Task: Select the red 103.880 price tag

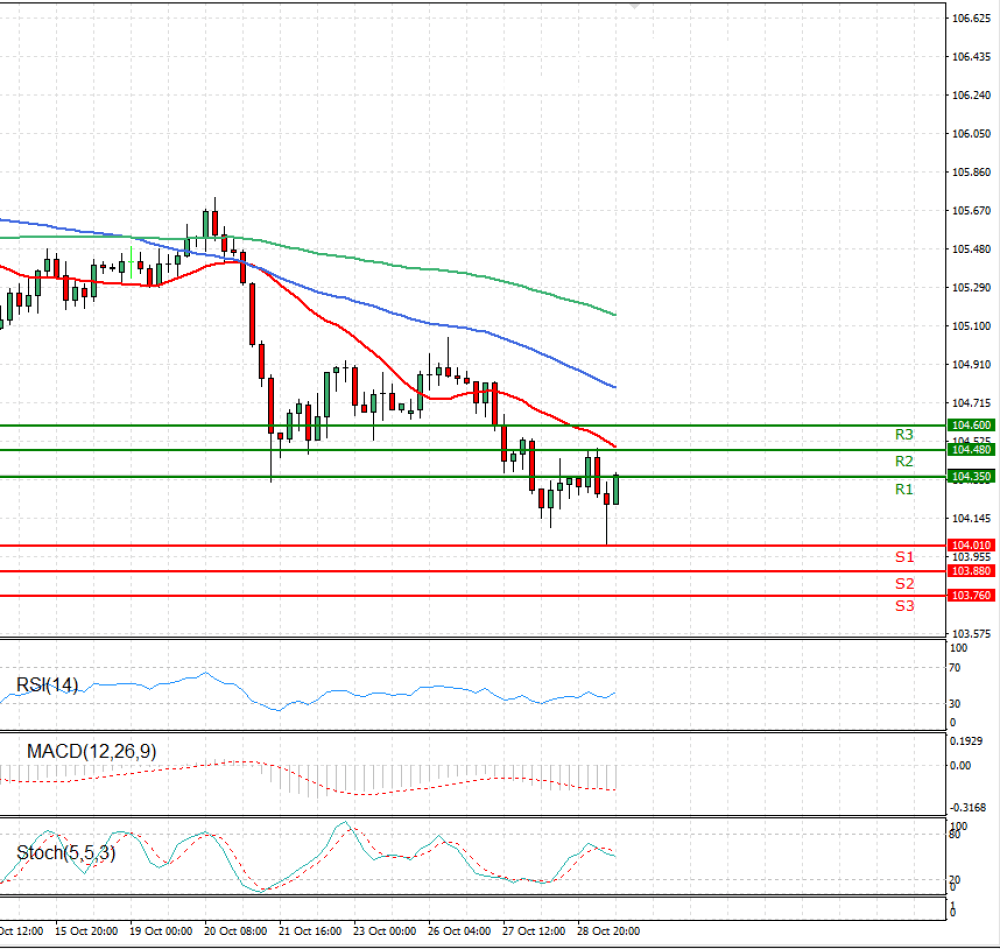Action: [971, 571]
